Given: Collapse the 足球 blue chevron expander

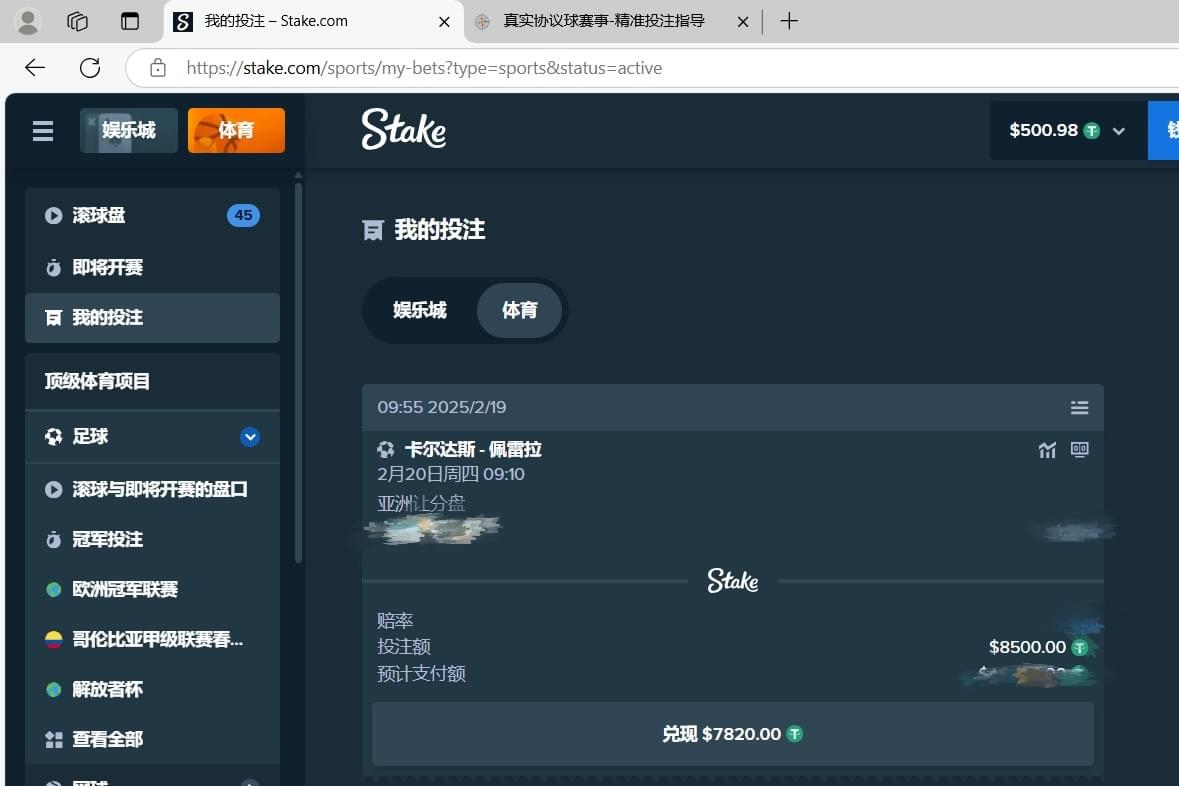Looking at the screenshot, I should tap(250, 437).
